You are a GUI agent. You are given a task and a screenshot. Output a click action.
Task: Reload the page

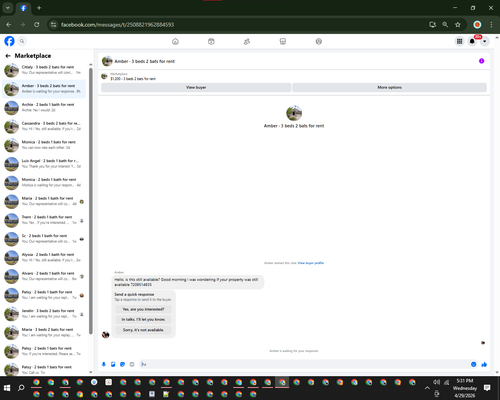37,25
